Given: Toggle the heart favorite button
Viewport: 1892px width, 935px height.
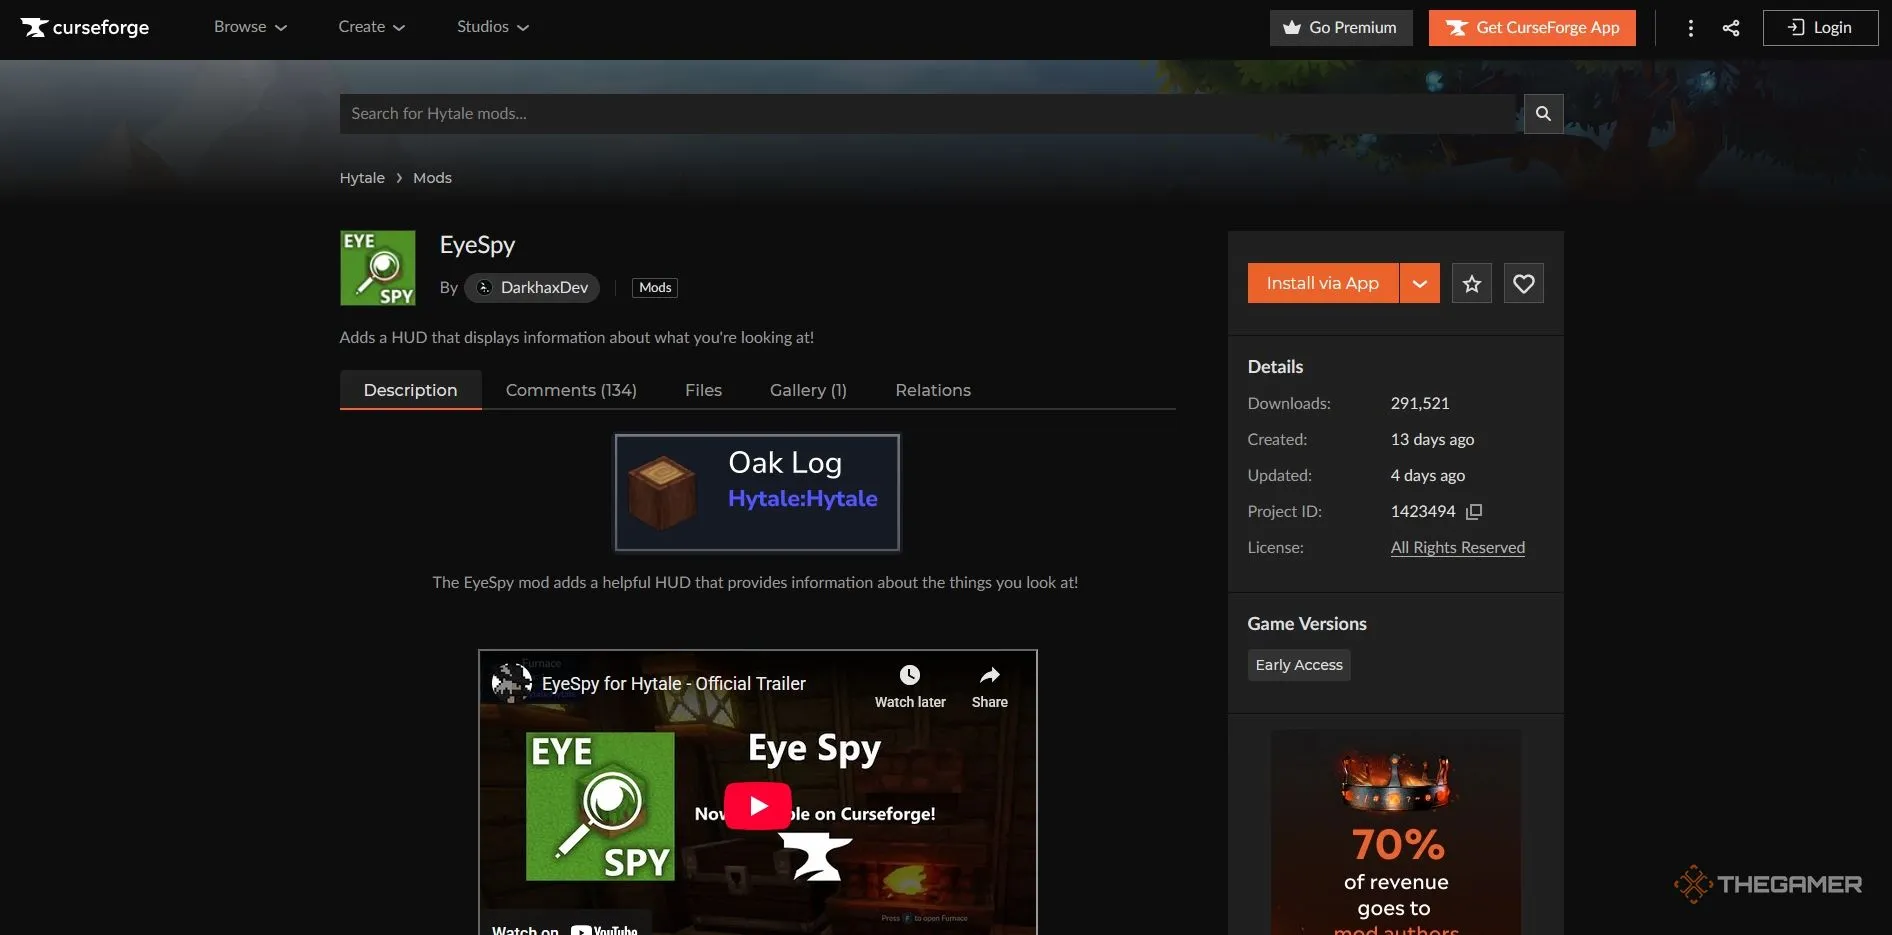Looking at the screenshot, I should 1523,284.
